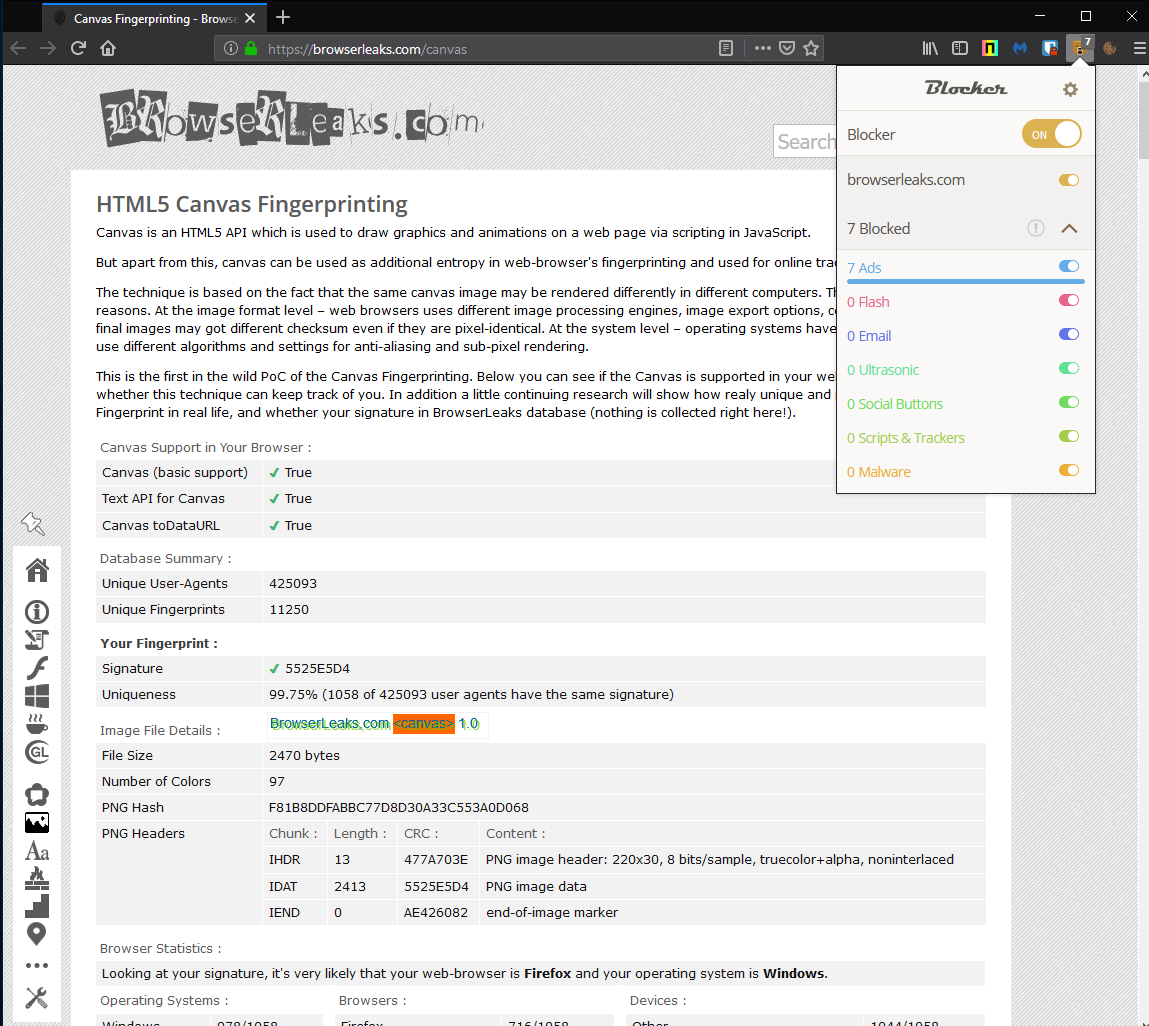Save page to Pocket icon
The width and height of the screenshot is (1149, 1026).
(x=787, y=48)
